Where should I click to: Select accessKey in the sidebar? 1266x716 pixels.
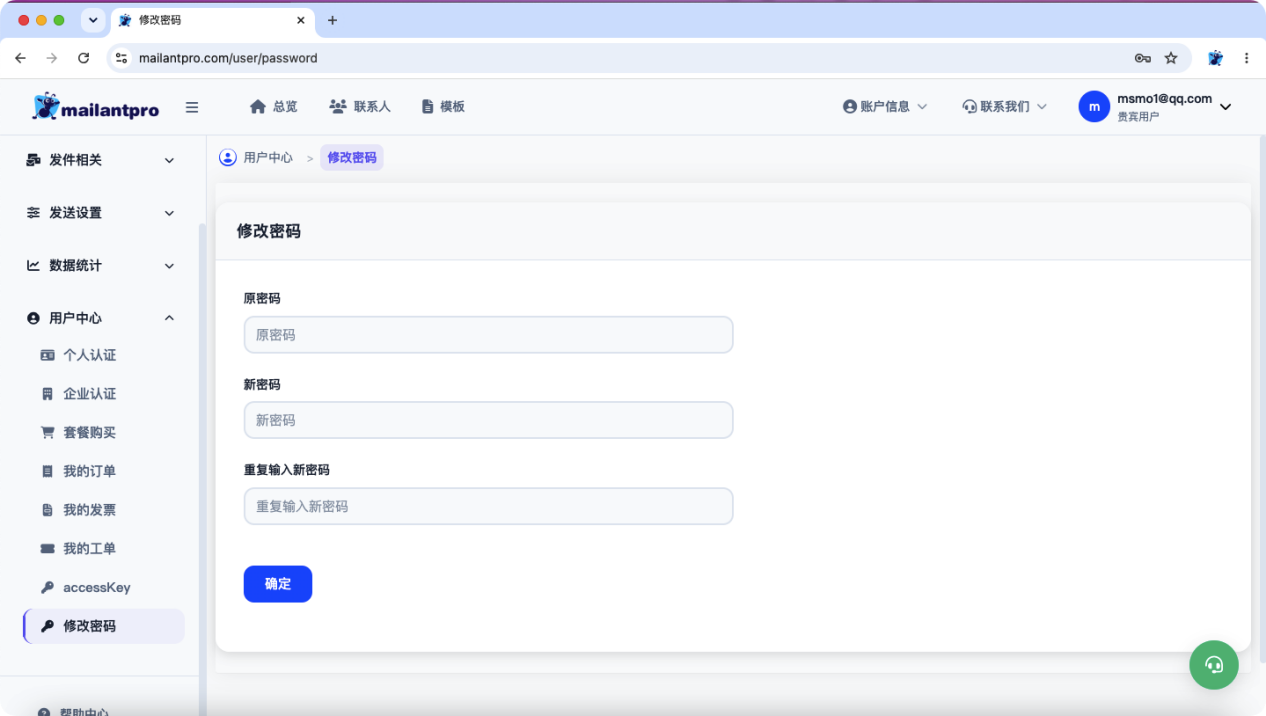(97, 588)
